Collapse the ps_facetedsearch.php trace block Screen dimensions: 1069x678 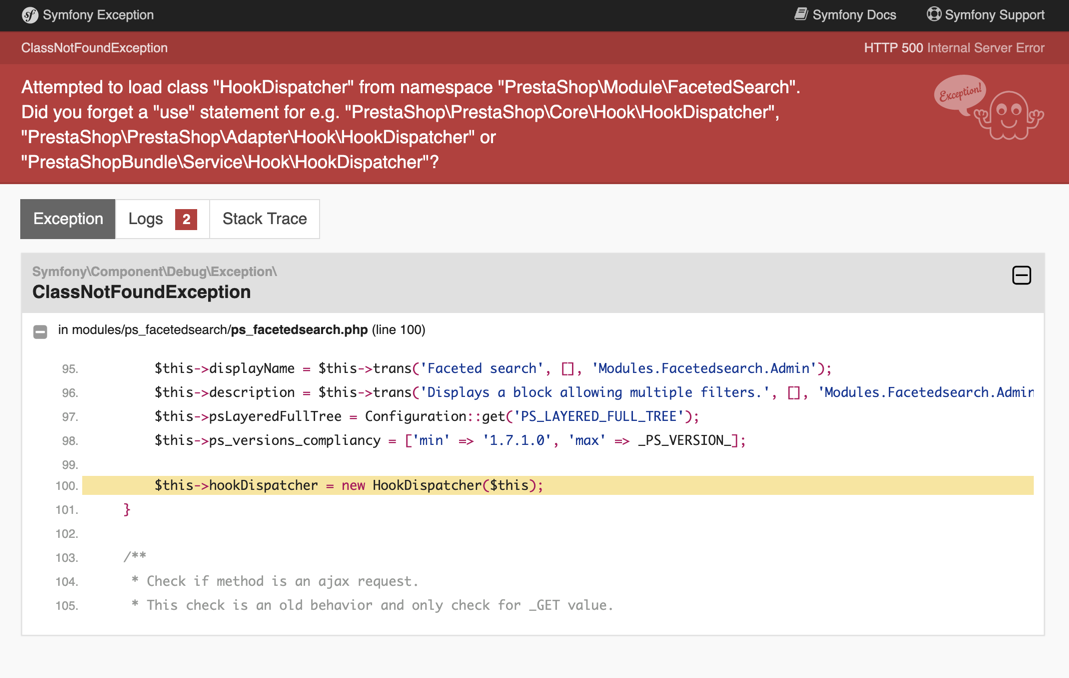click(x=40, y=331)
